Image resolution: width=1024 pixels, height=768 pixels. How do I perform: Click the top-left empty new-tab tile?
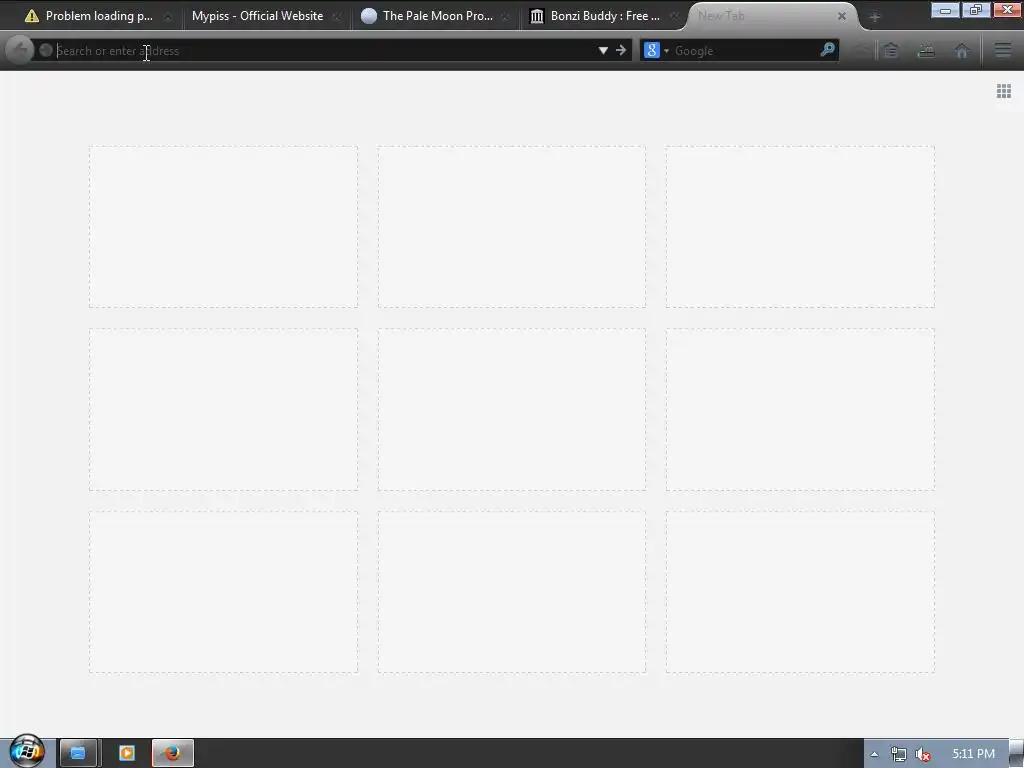[223, 227]
